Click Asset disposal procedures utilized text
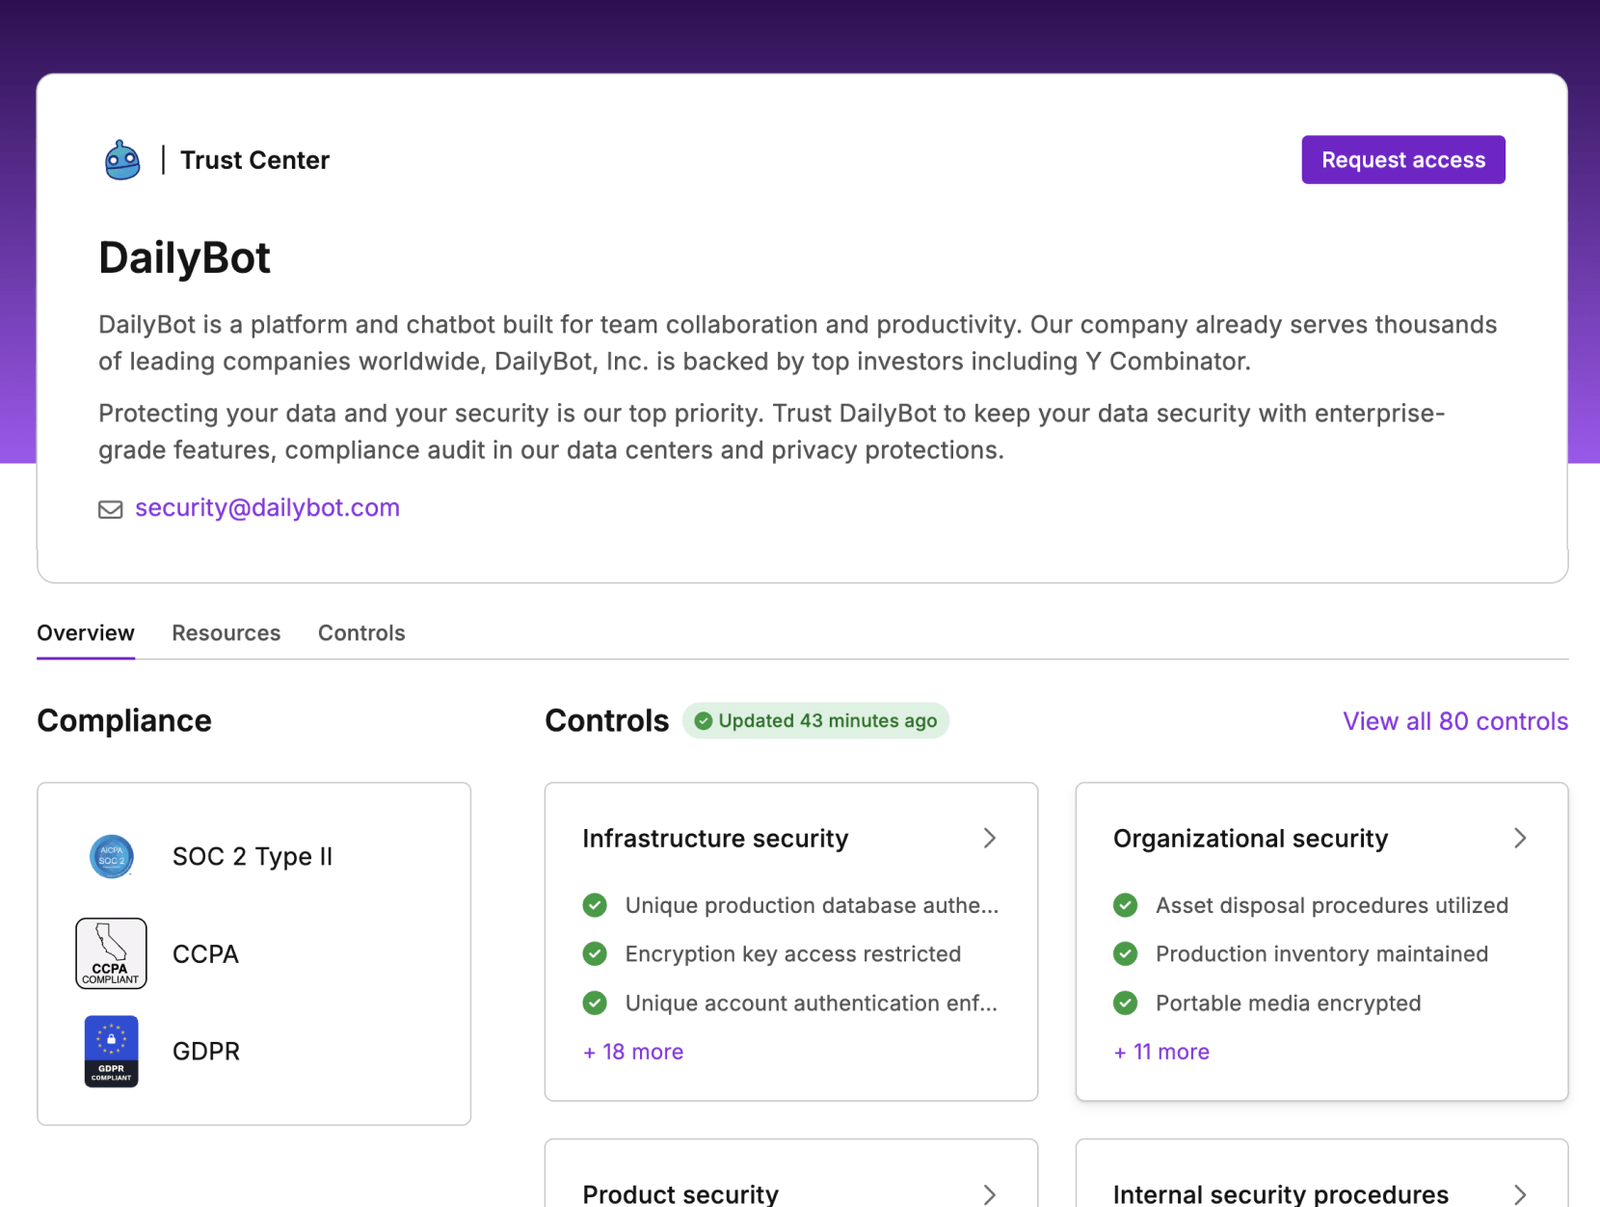This screenshot has width=1600, height=1207. pos(1332,906)
